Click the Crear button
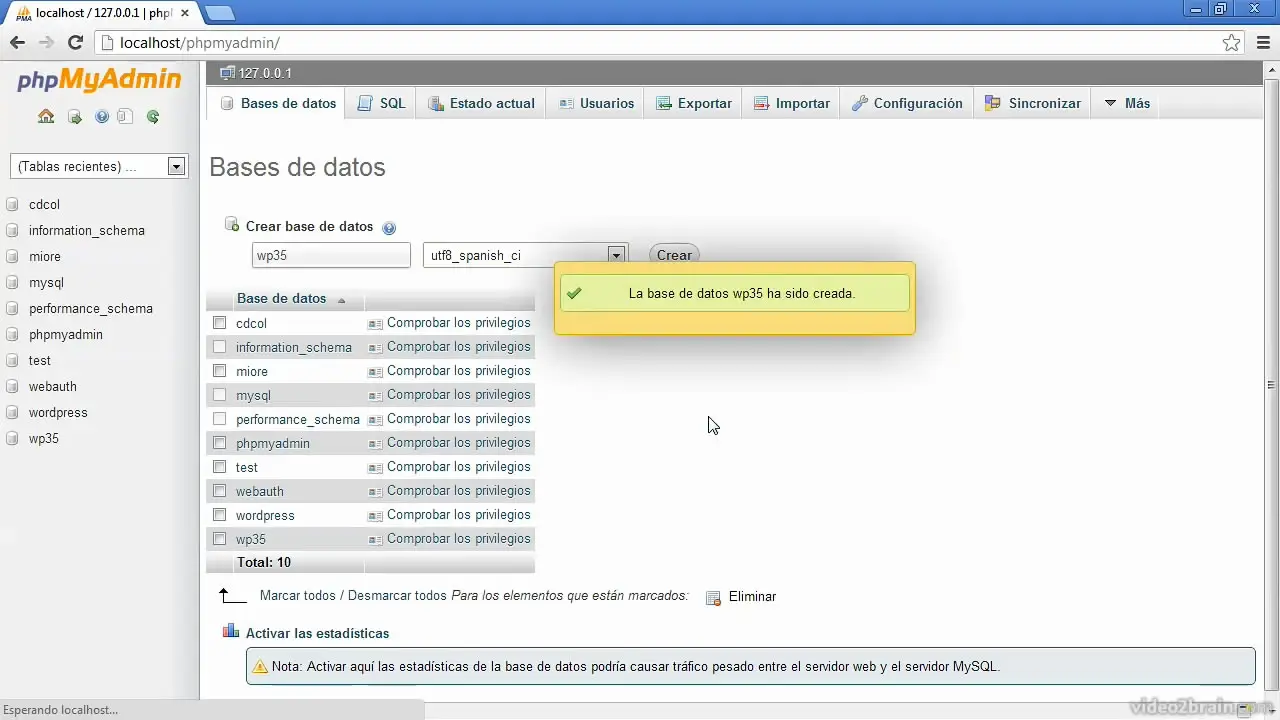 pyautogui.click(x=674, y=255)
